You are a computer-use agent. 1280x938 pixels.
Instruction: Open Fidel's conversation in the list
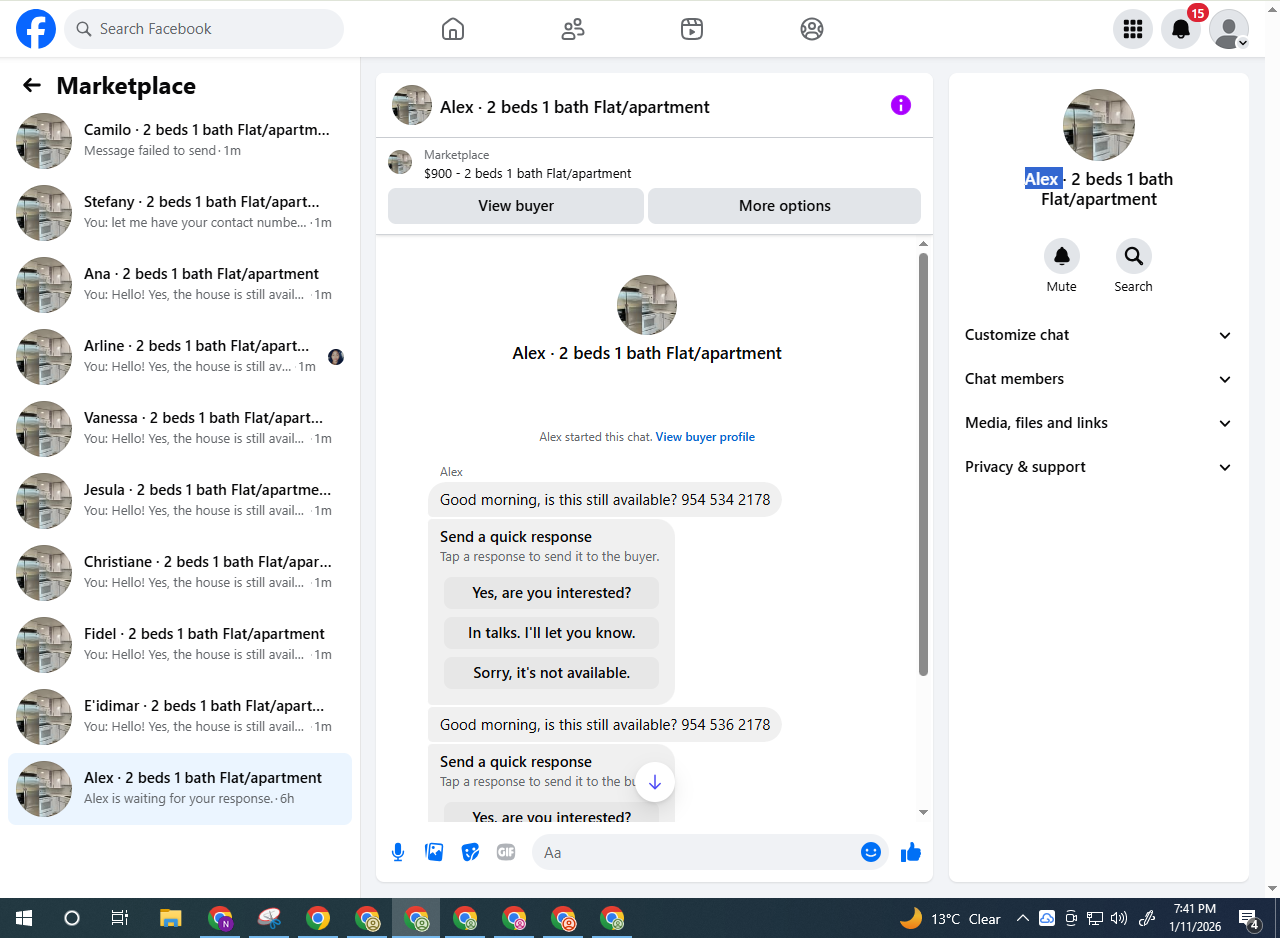pyautogui.click(x=180, y=645)
